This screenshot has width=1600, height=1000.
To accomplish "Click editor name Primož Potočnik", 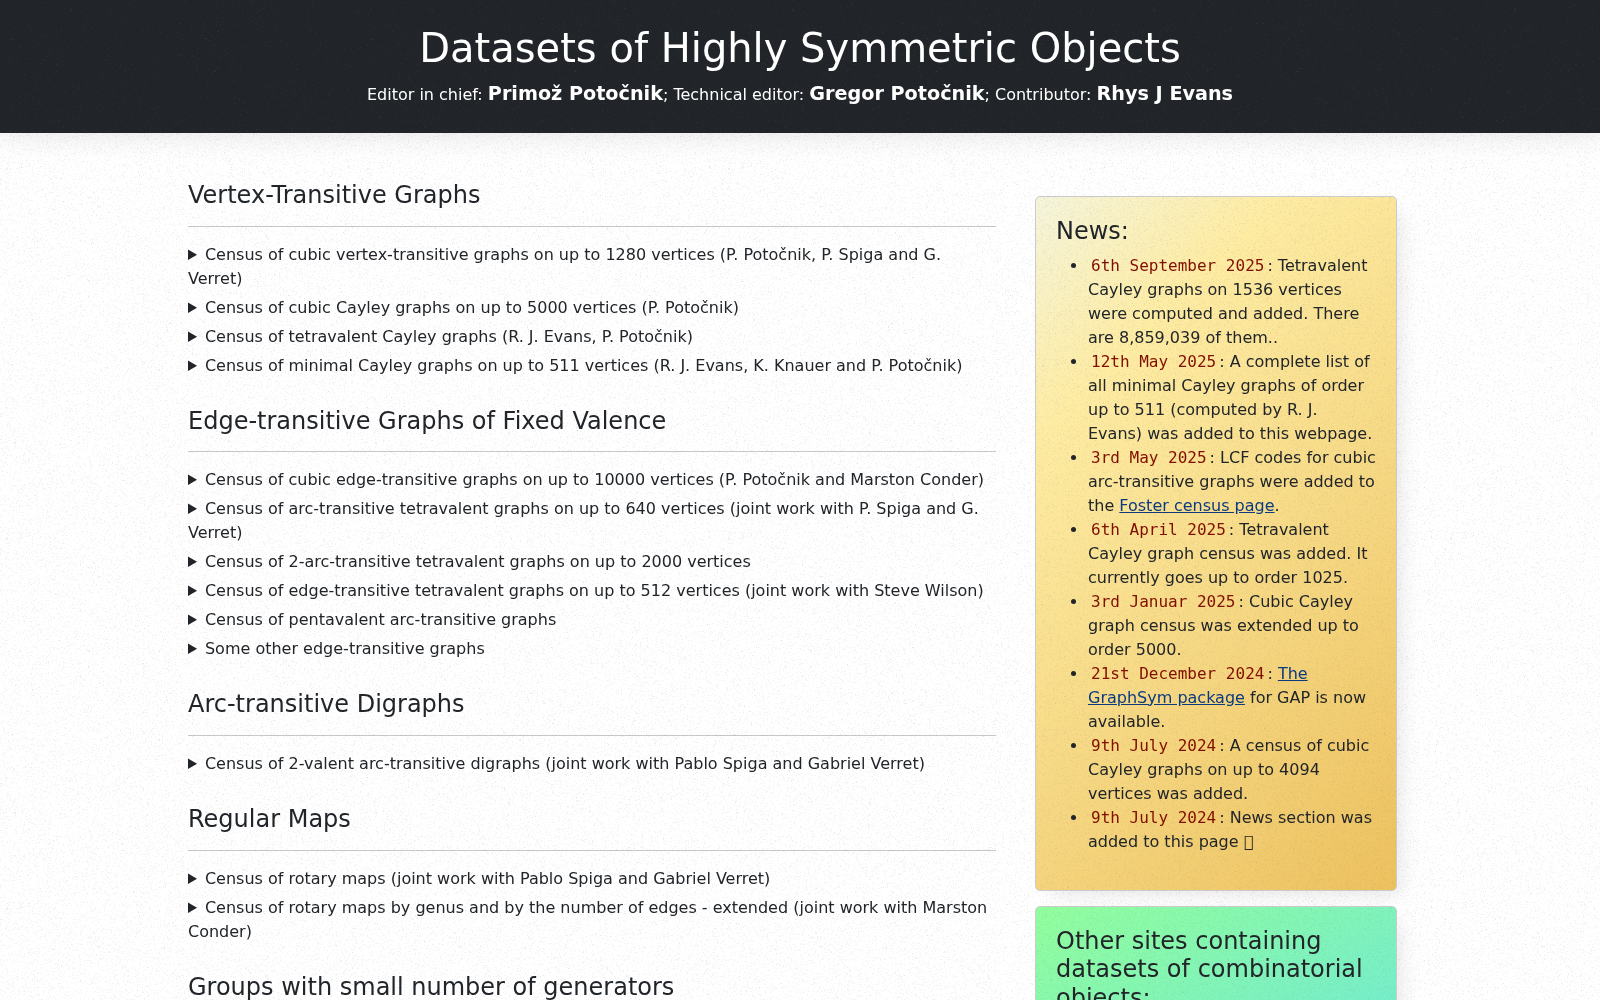I will point(576,93).
